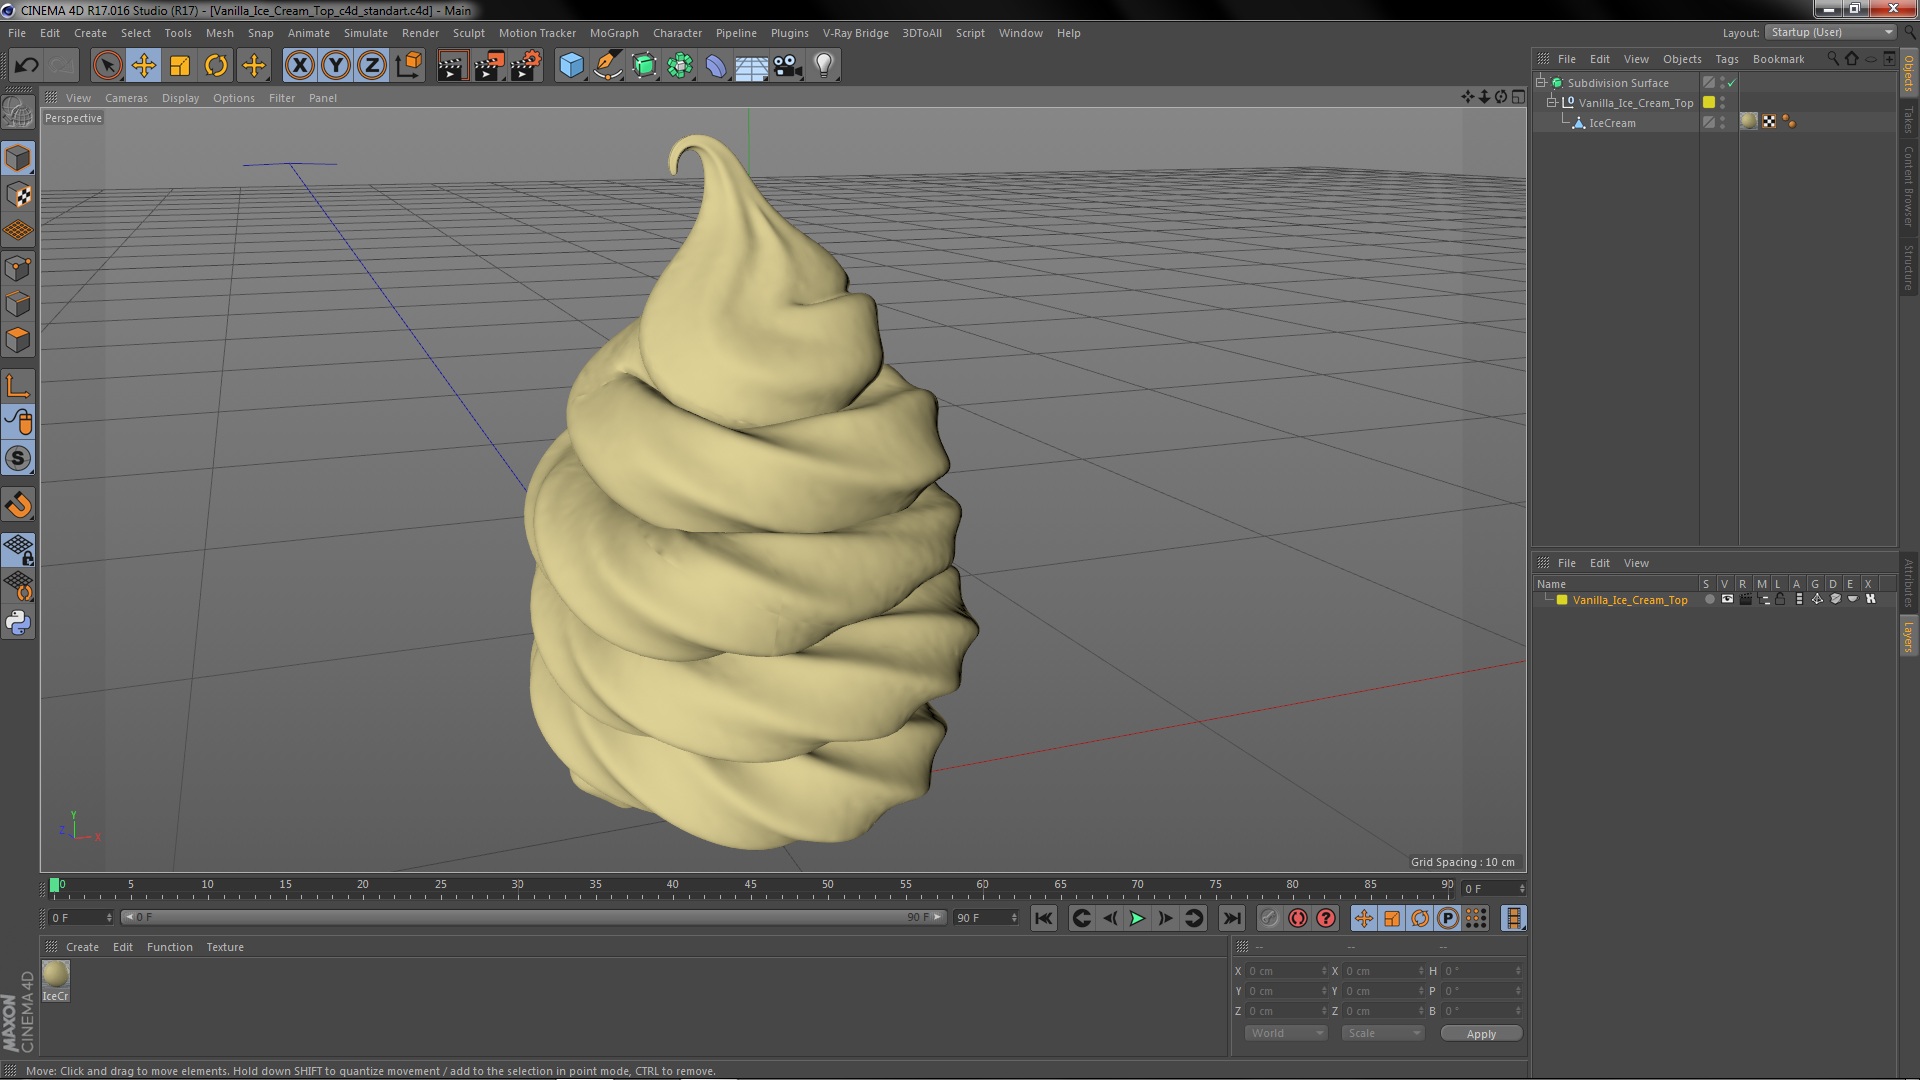Image resolution: width=1920 pixels, height=1080 pixels.
Task: Add a Floor environment object
Action: tap(751, 66)
